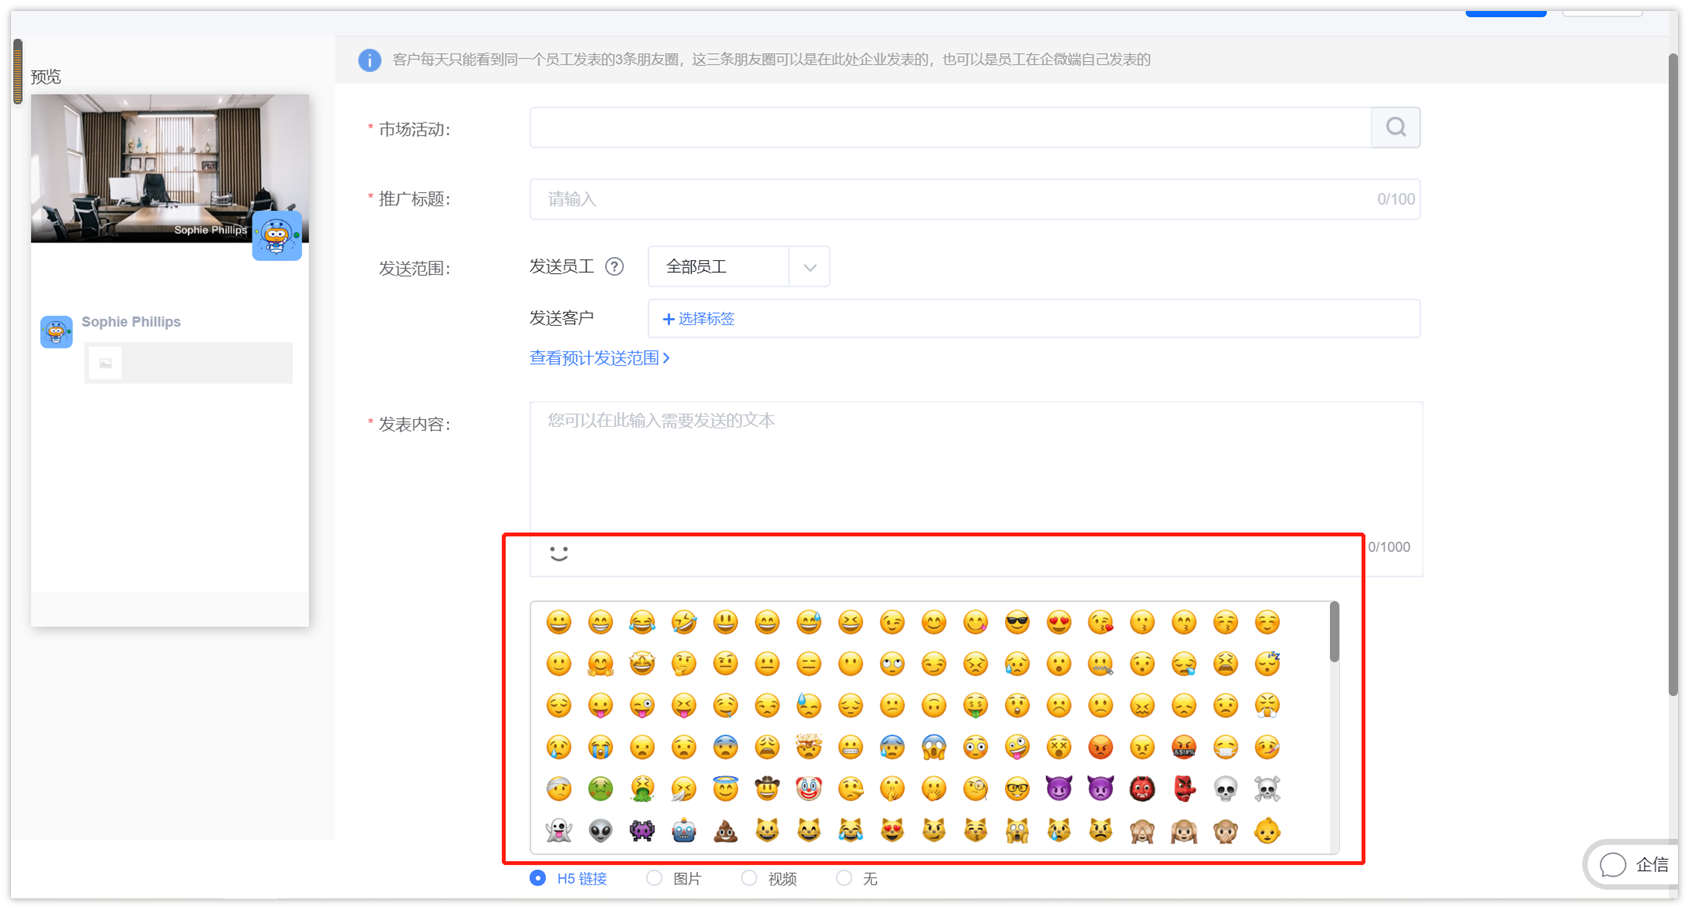
Task: Click the emoji panel scrollbar
Action: click(x=1334, y=632)
